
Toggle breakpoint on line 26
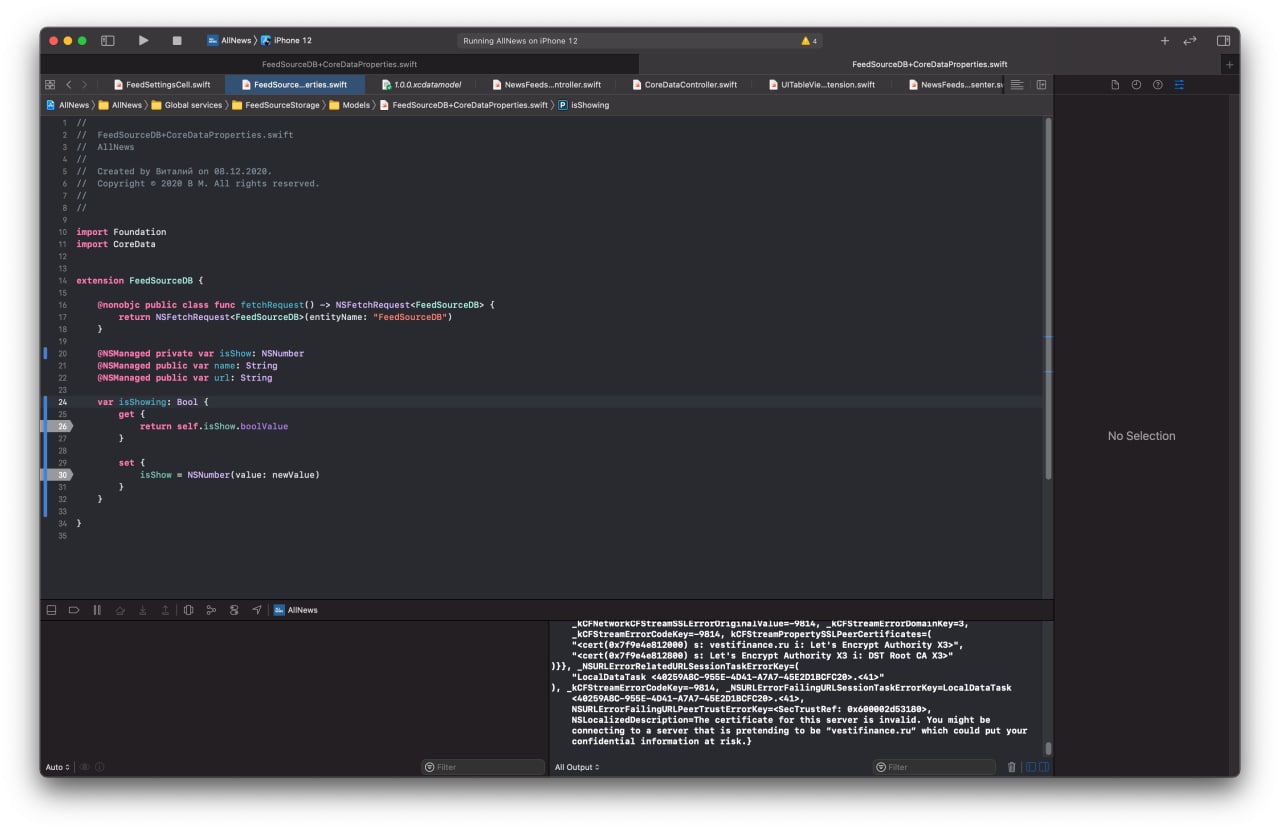(57, 426)
